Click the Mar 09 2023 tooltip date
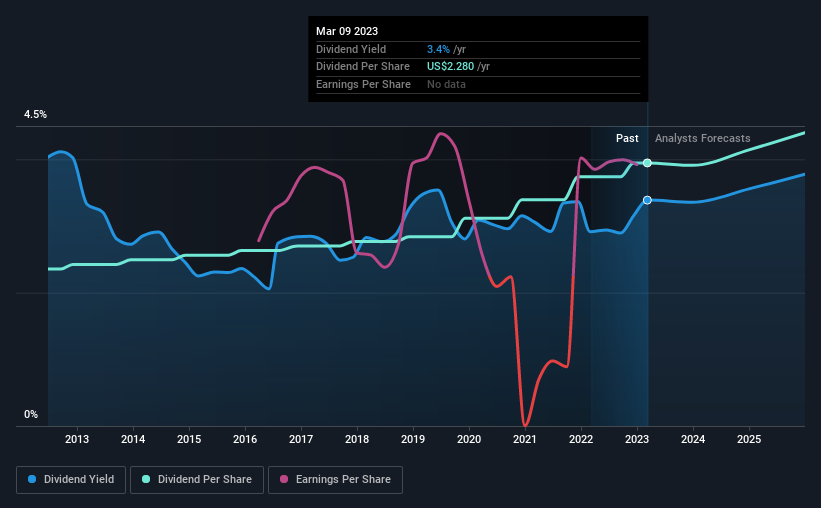 point(347,31)
